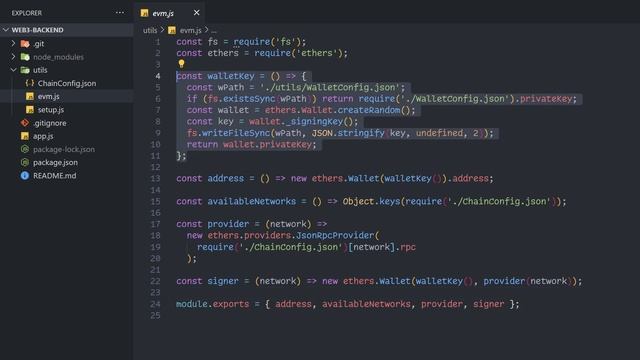
Task: Click utils in the breadcrumb path
Action: (150, 30)
